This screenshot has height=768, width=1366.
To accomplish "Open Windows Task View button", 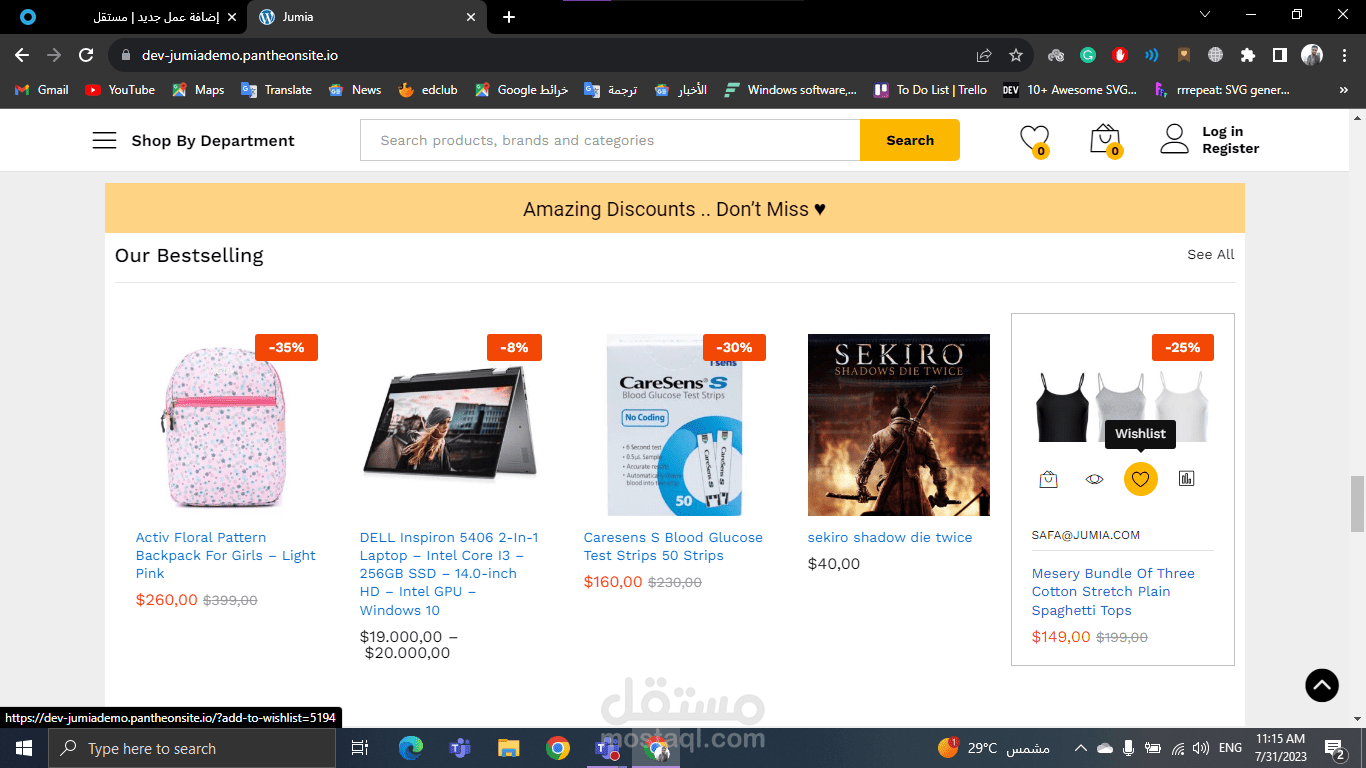I will (360, 748).
